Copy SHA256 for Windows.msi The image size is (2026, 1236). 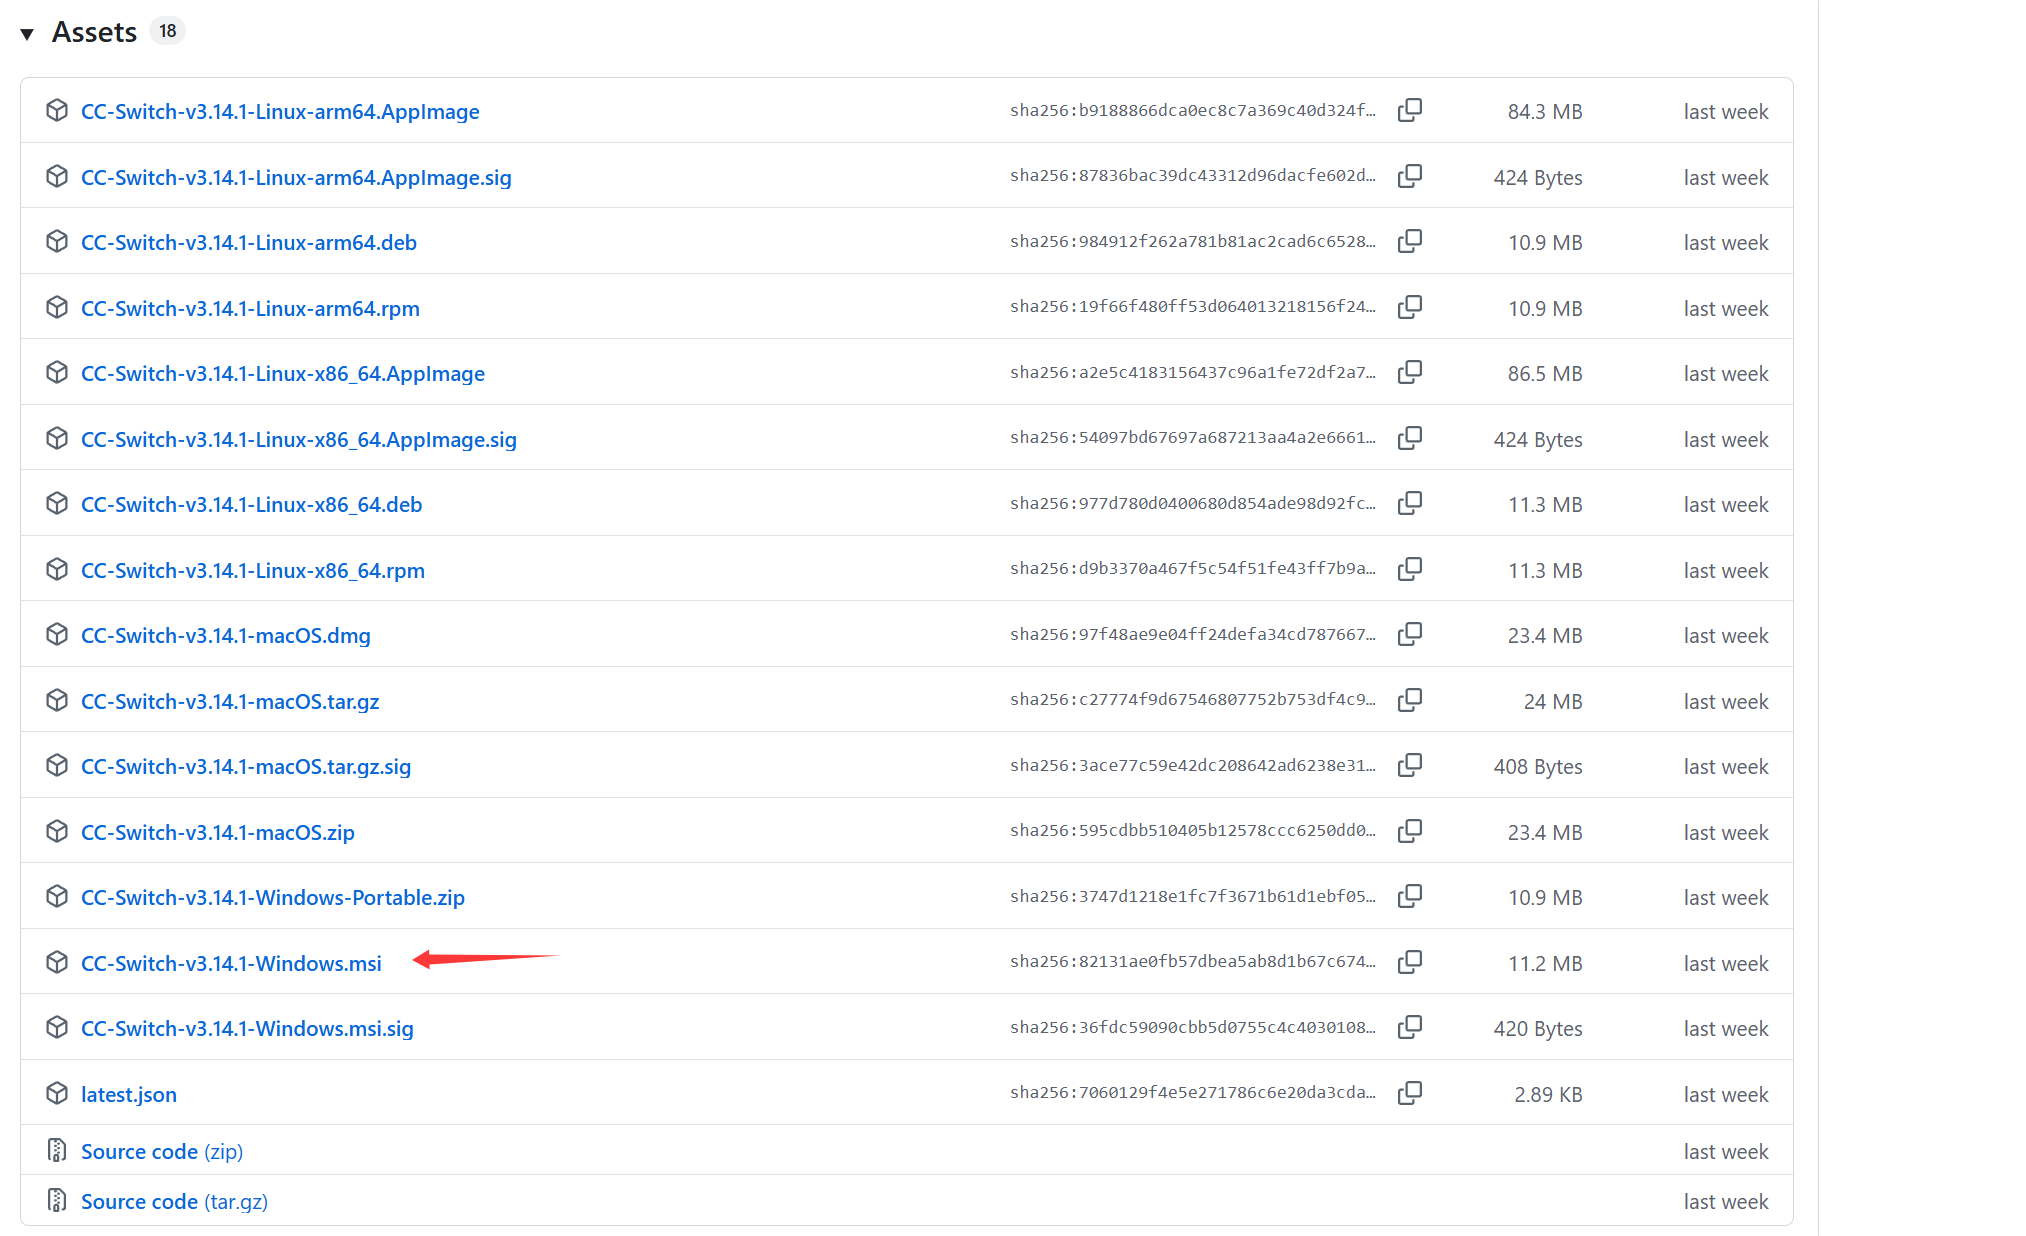click(x=1410, y=962)
